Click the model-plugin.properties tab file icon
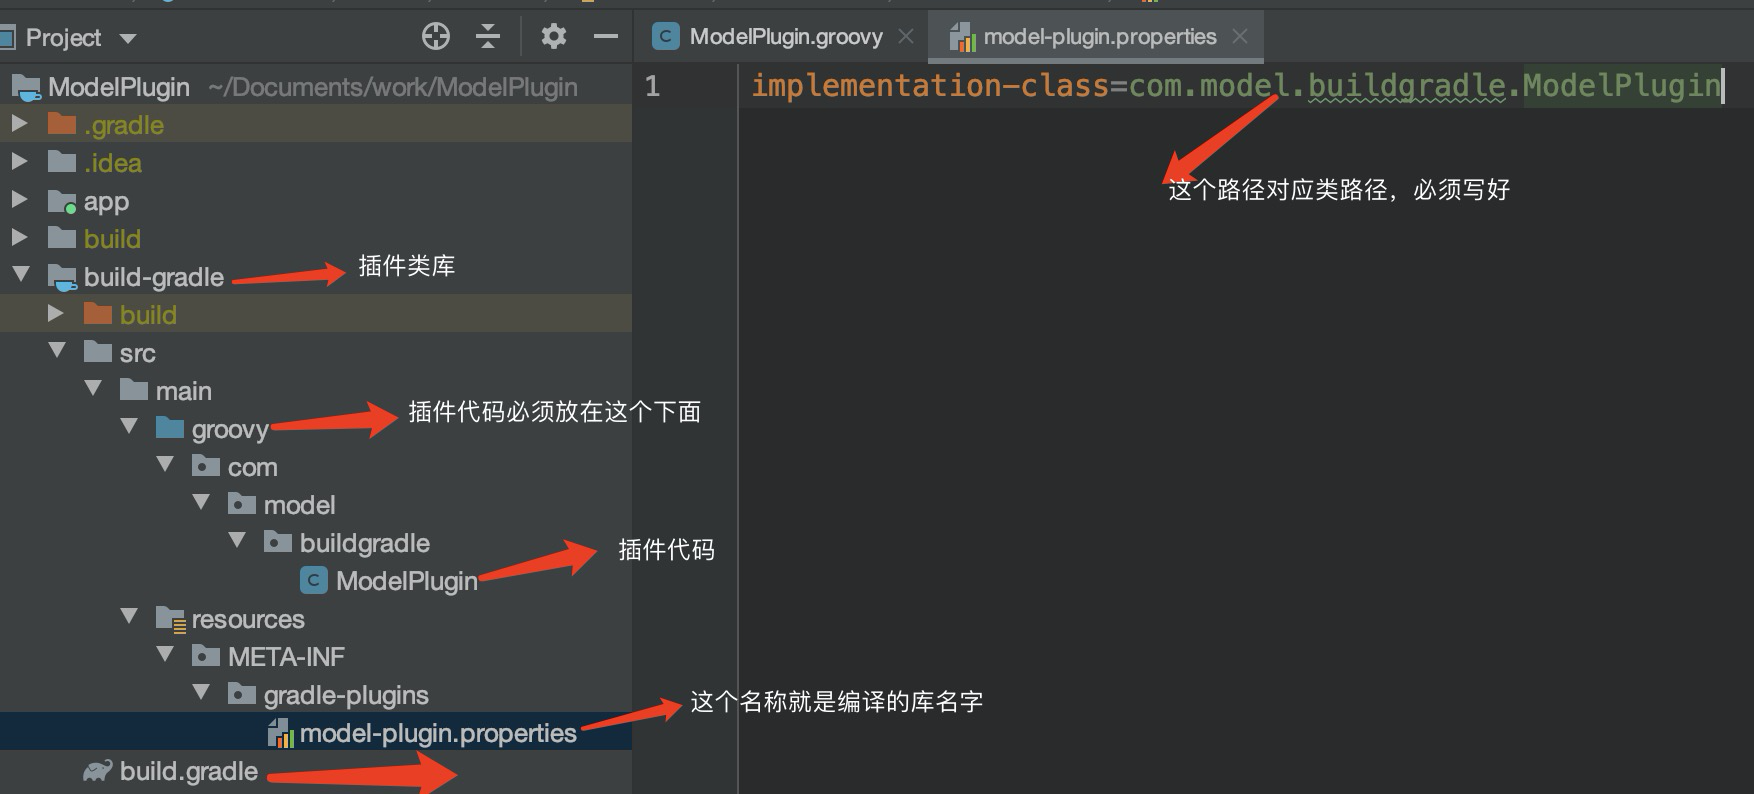 pos(962,37)
